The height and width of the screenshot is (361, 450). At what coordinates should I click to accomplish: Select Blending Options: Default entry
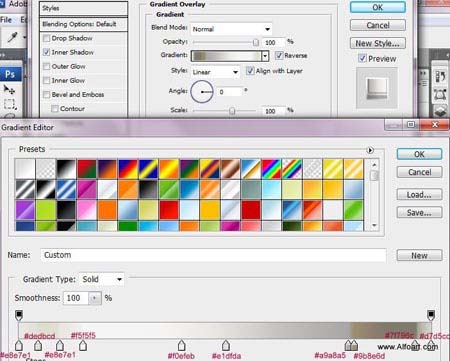coord(83,24)
